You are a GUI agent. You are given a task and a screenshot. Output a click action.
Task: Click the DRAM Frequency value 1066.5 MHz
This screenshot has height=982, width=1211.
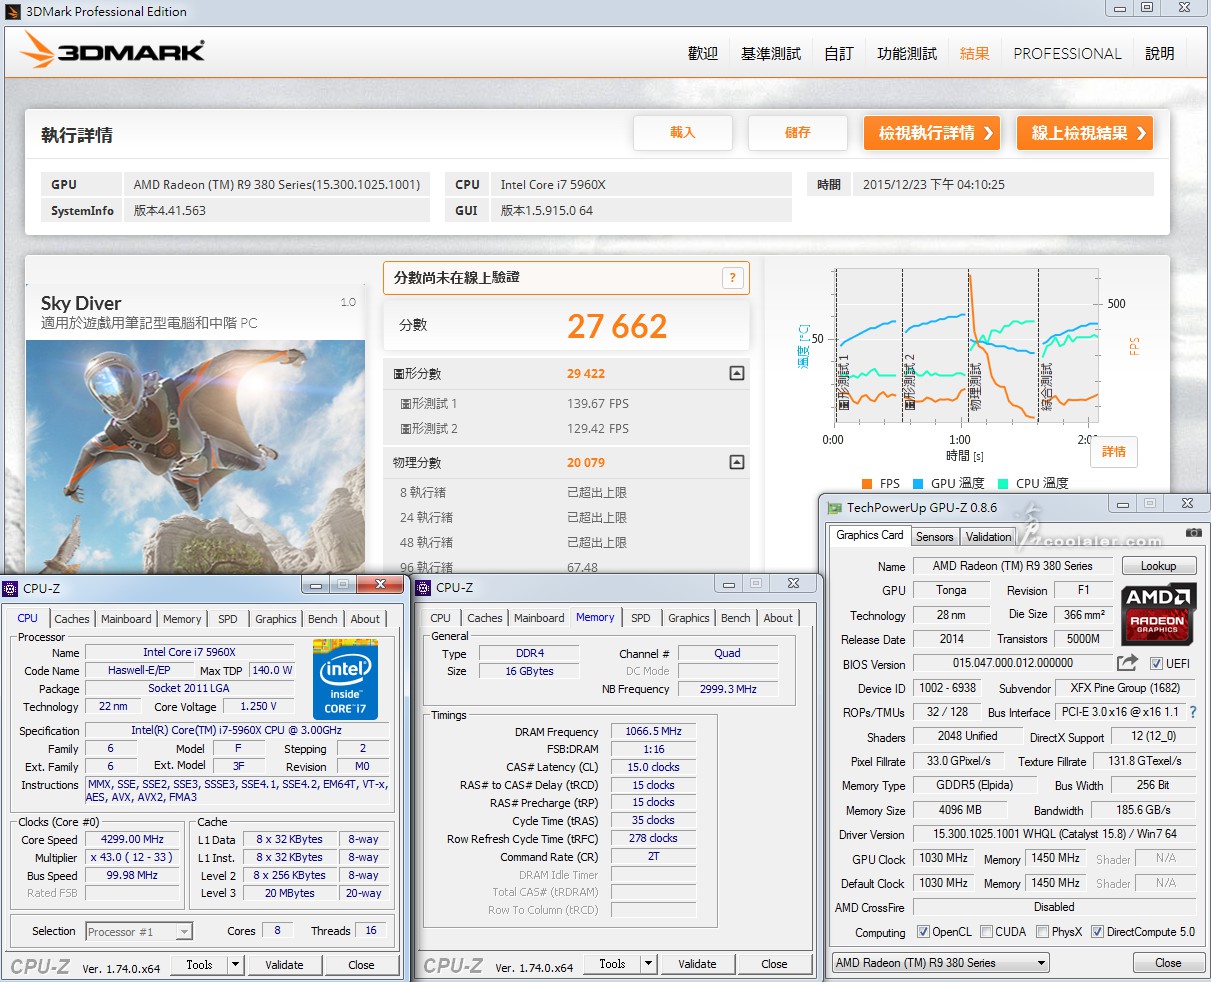coord(653,732)
